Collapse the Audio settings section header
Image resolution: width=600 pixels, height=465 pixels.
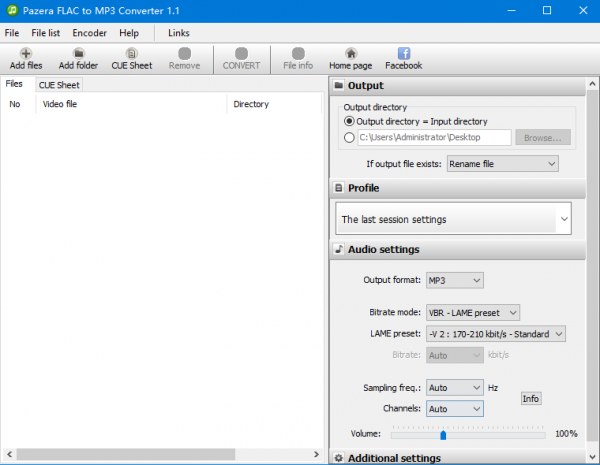(x=457, y=249)
